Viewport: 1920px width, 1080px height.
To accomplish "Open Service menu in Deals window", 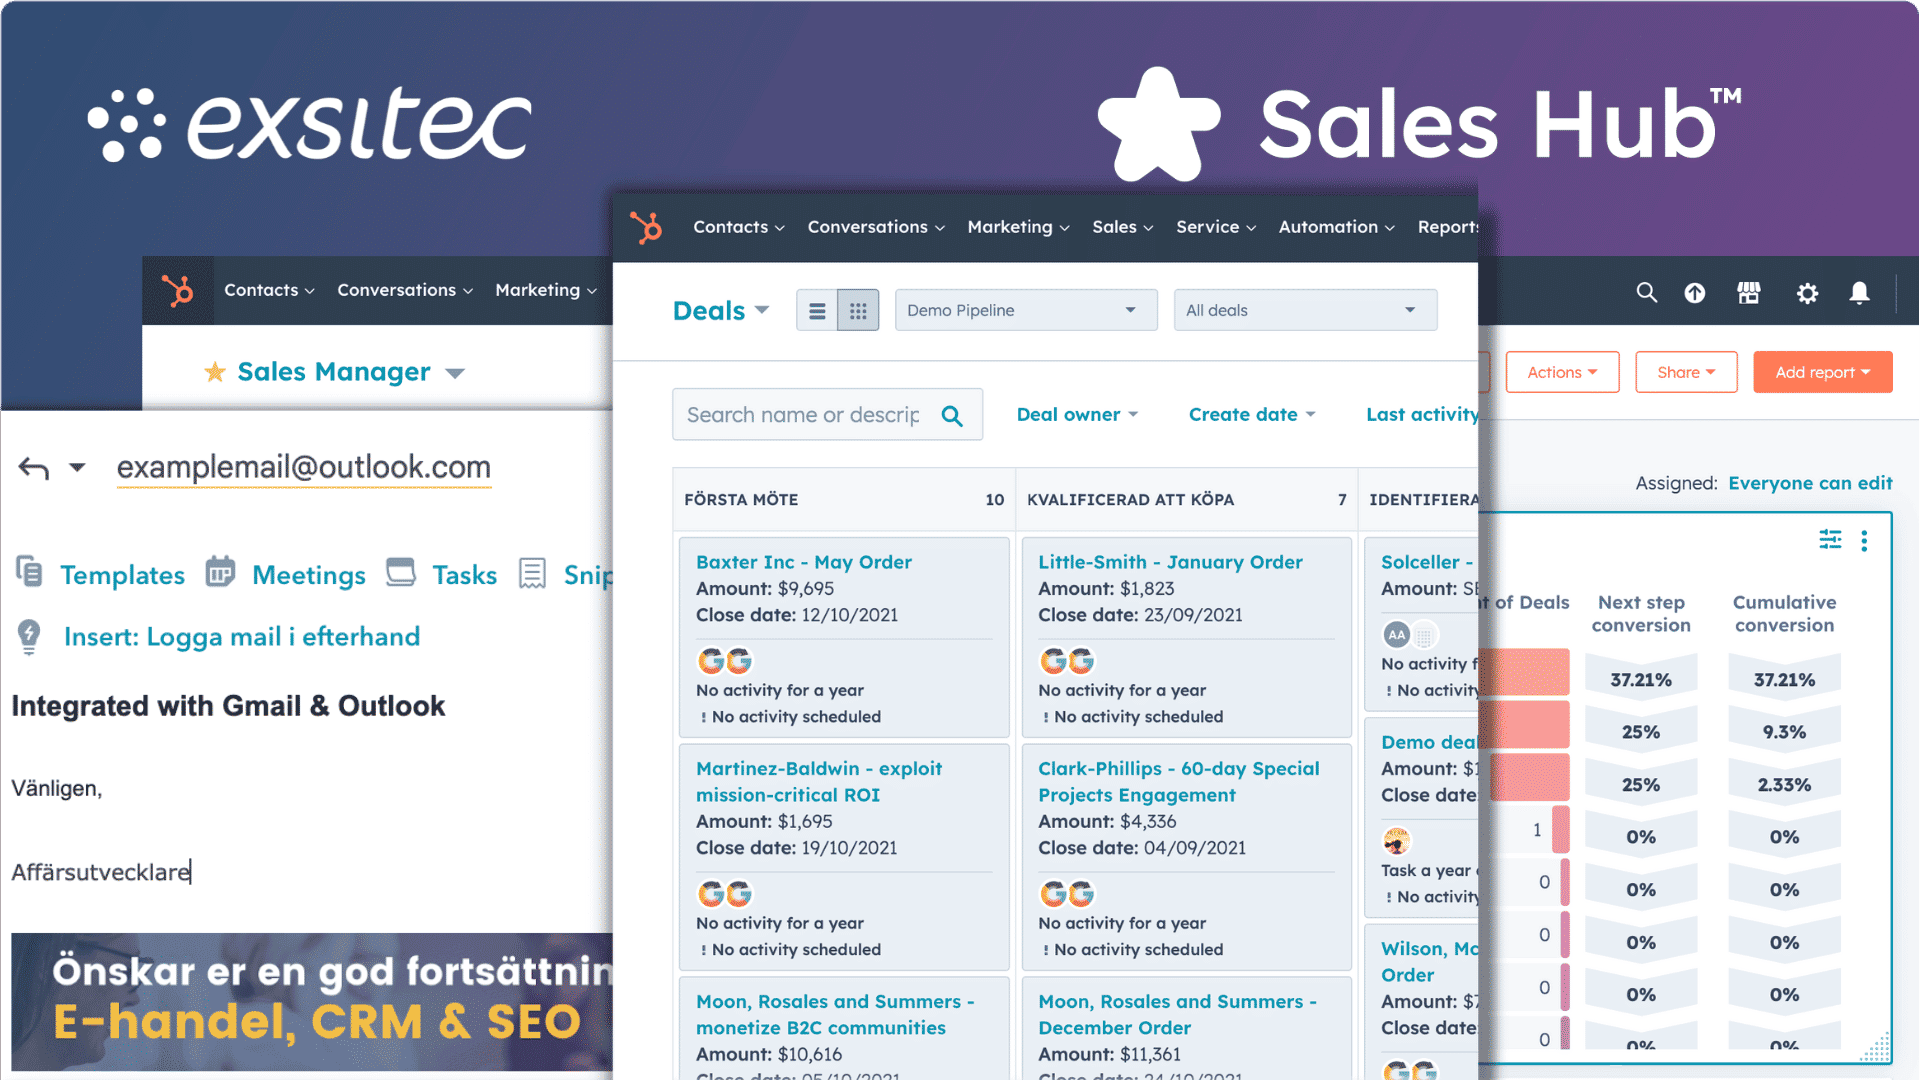I will 1216,227.
